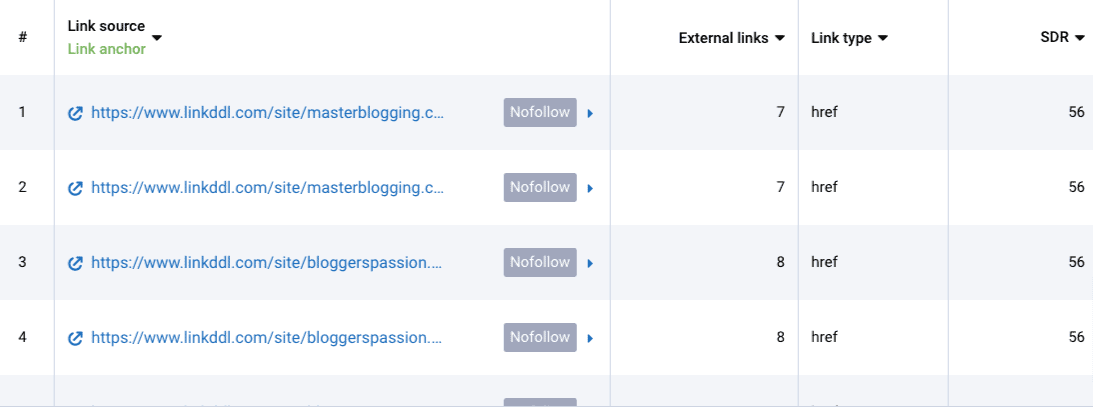Open external link icon in row 1

tap(75, 113)
